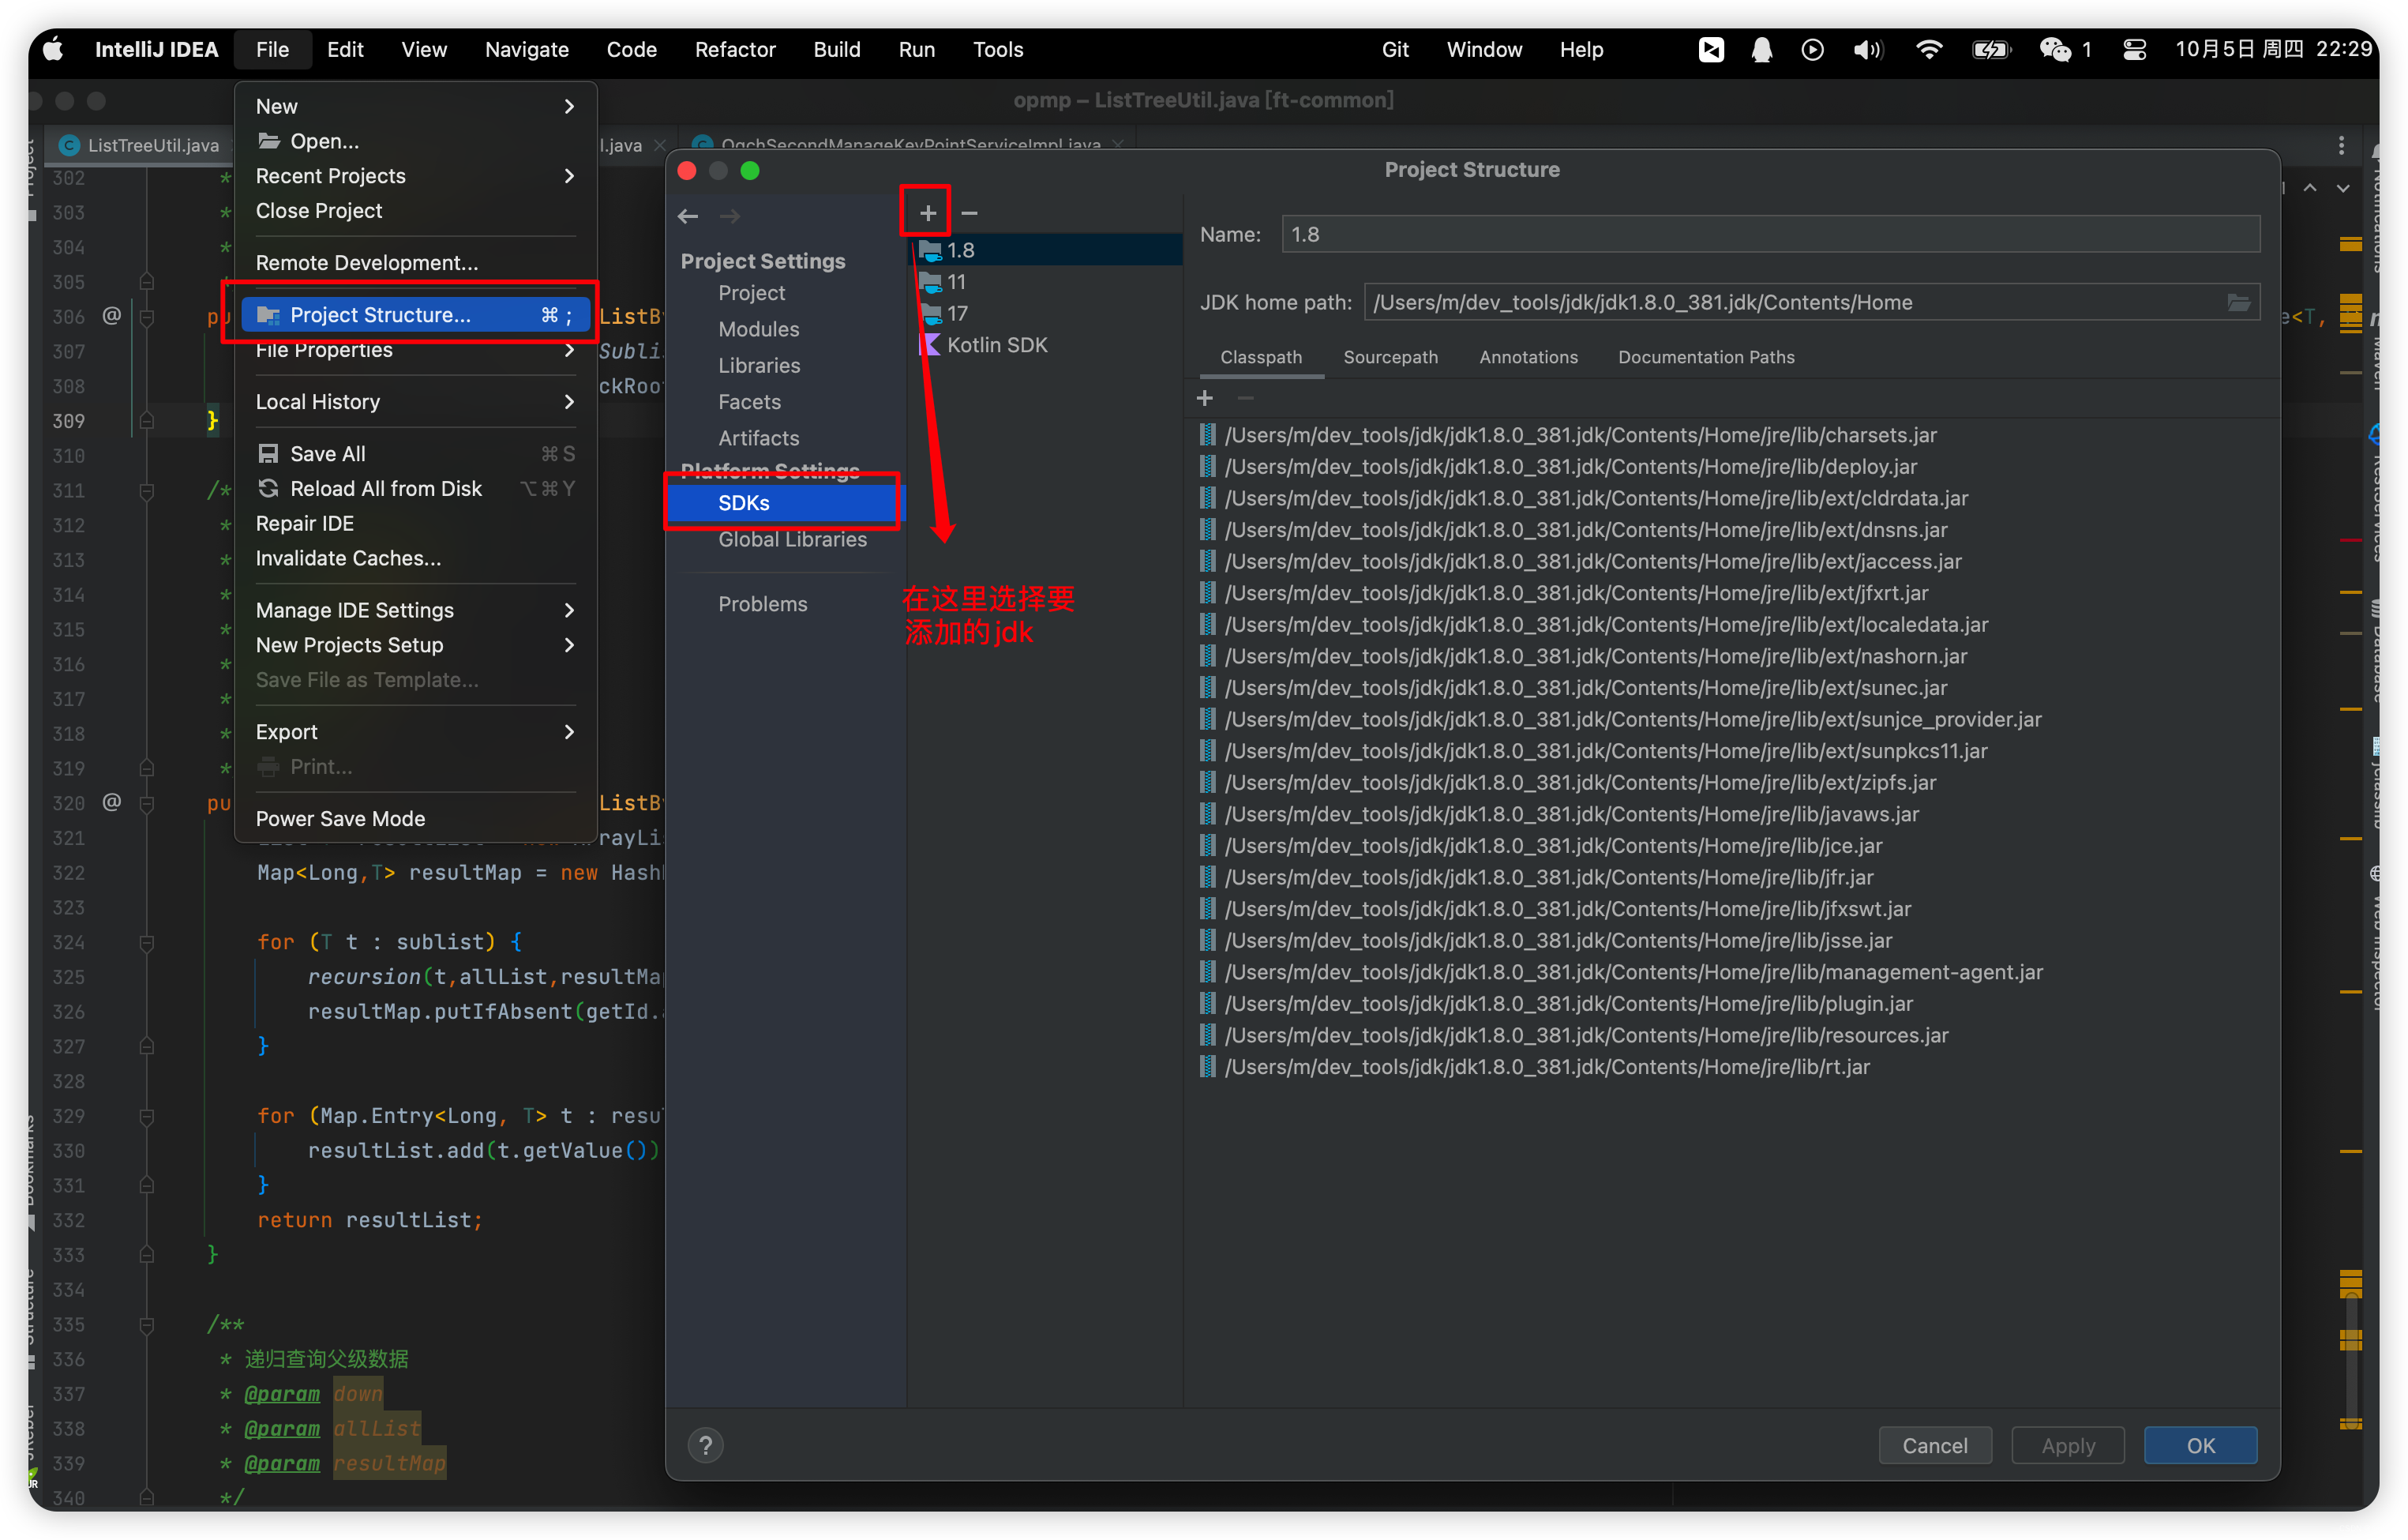Click the WeChat icon in menu bar
This screenshot has width=2408, height=1540.
(2055, 49)
